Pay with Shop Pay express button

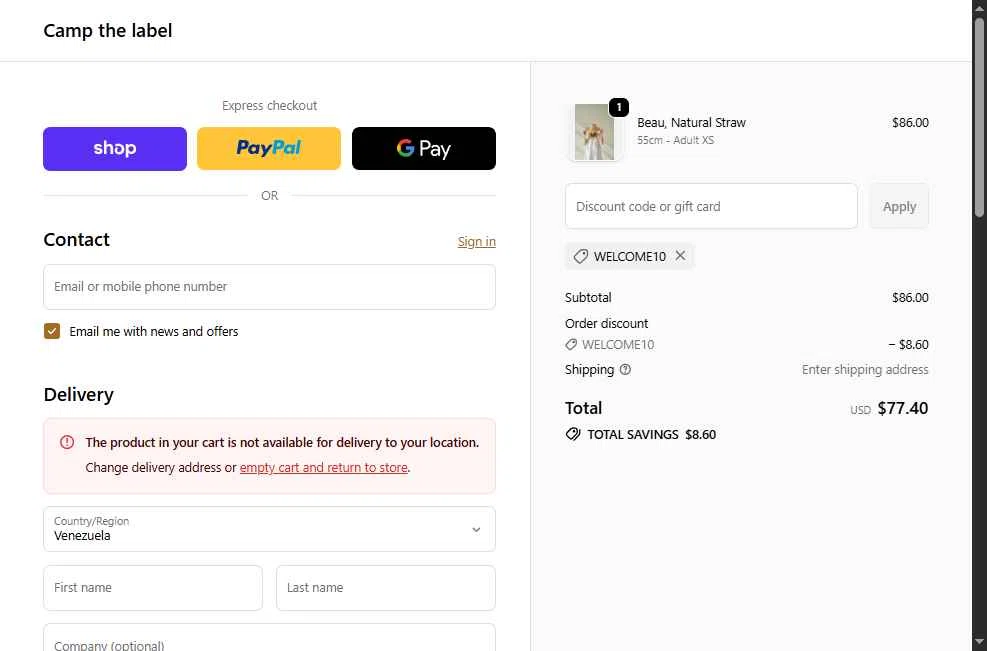pyautogui.click(x=115, y=149)
